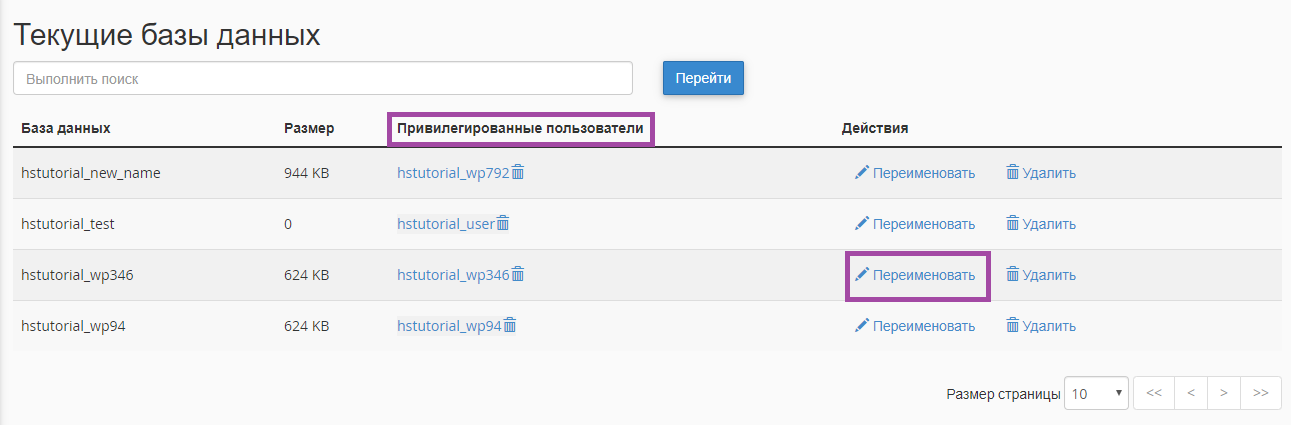Viewport: 1291px width, 425px height.
Task: Open user link hstutorial_wp792
Action: [453, 172]
